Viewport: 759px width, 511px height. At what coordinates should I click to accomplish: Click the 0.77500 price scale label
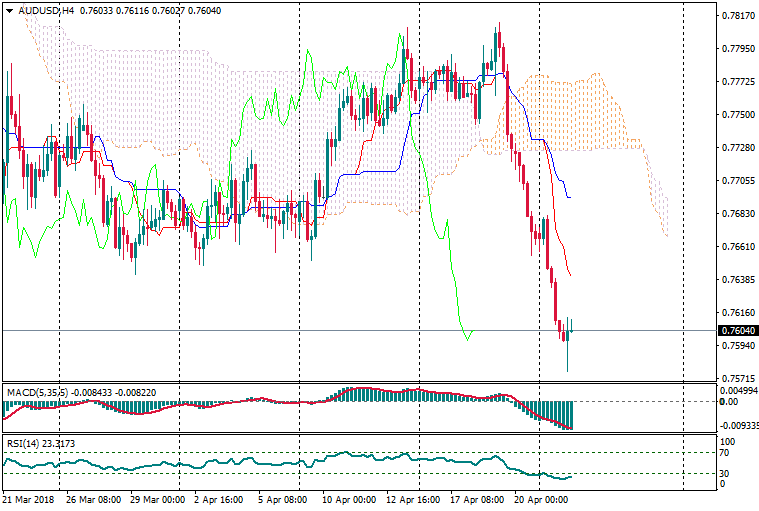pyautogui.click(x=737, y=115)
